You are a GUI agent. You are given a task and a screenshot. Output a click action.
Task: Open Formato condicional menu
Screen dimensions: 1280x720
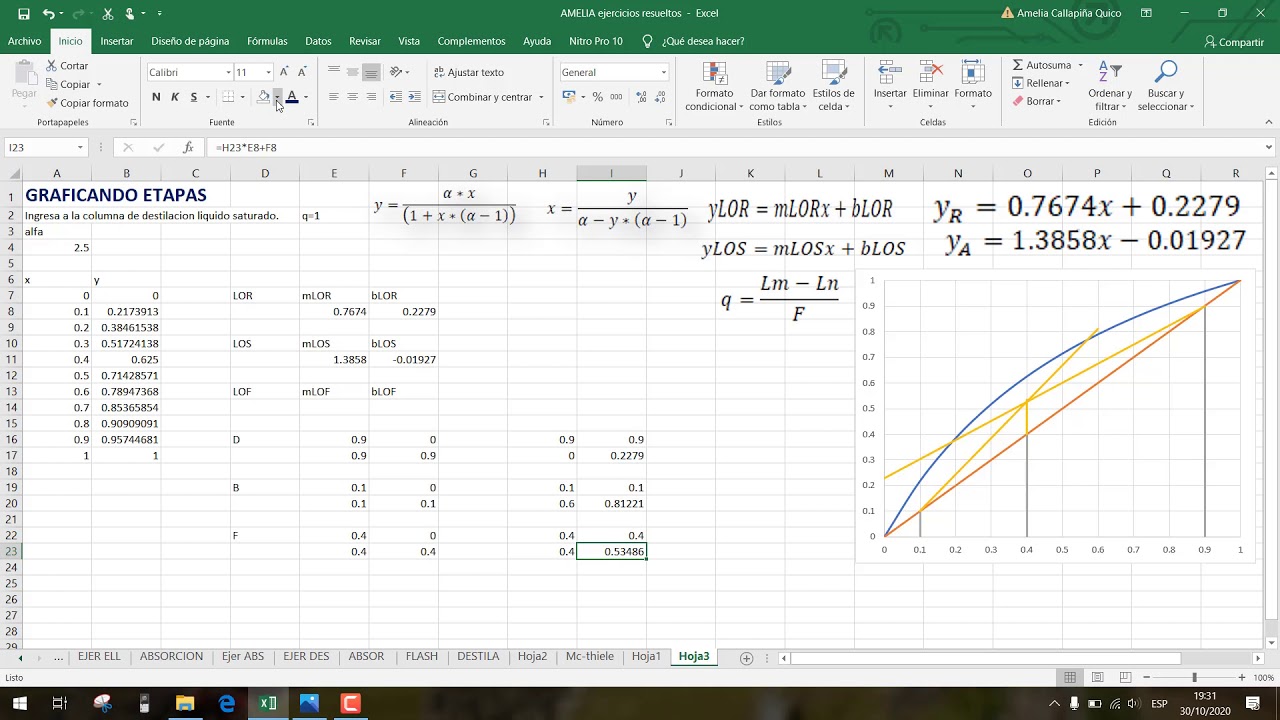[x=715, y=87]
